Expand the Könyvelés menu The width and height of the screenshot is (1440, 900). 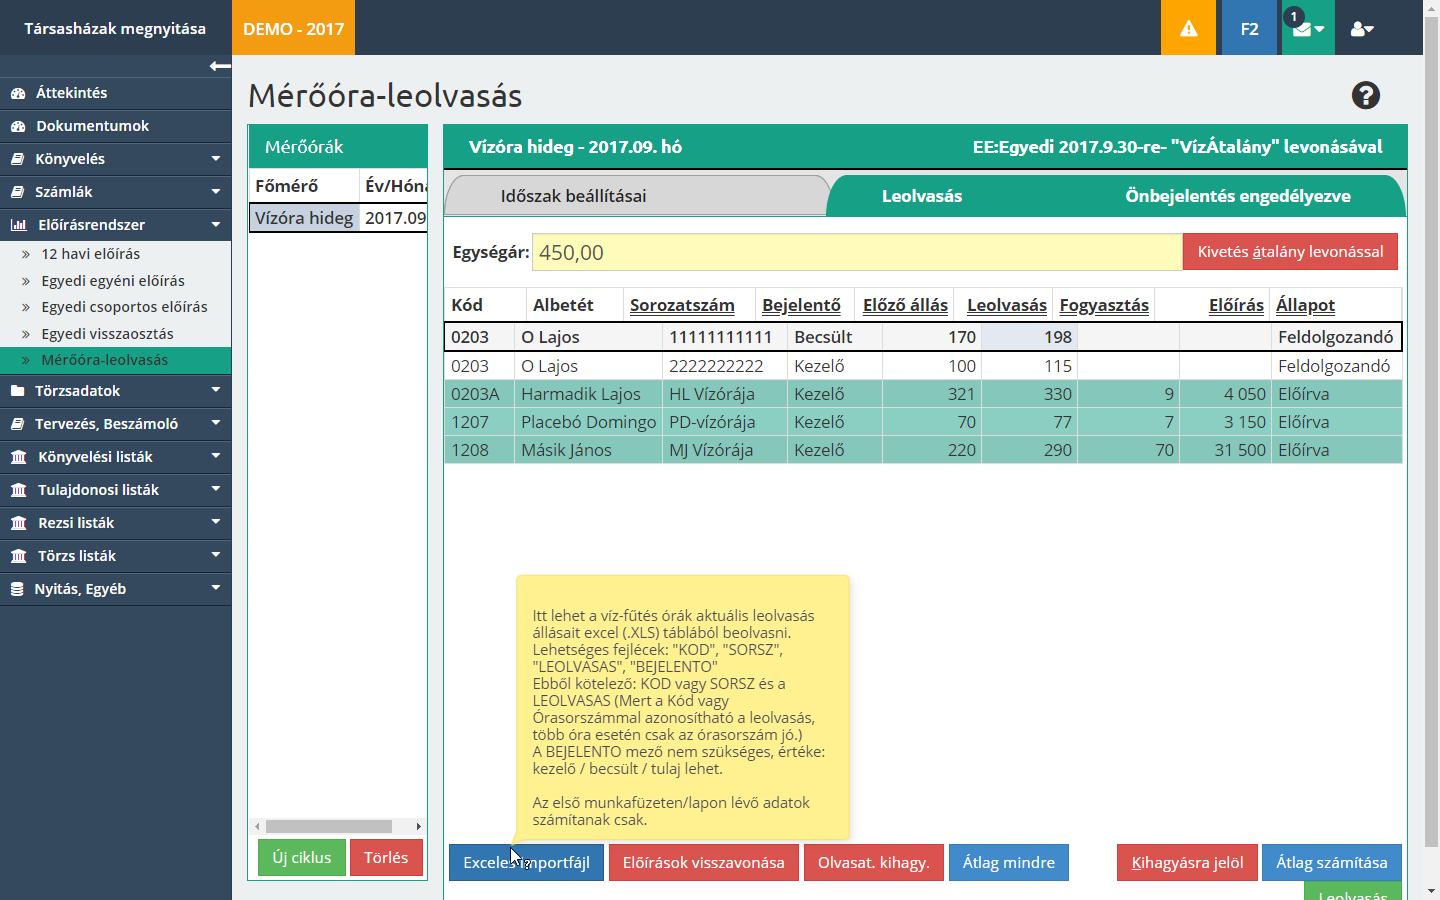(115, 159)
